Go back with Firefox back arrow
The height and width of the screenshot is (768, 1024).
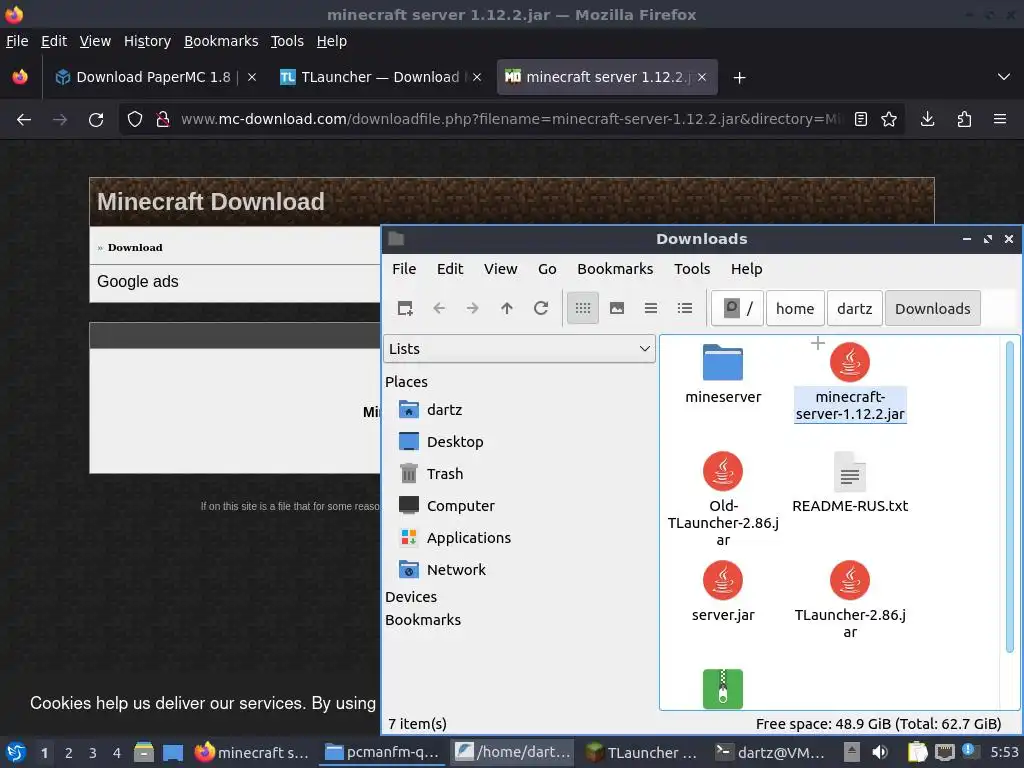click(x=24, y=120)
